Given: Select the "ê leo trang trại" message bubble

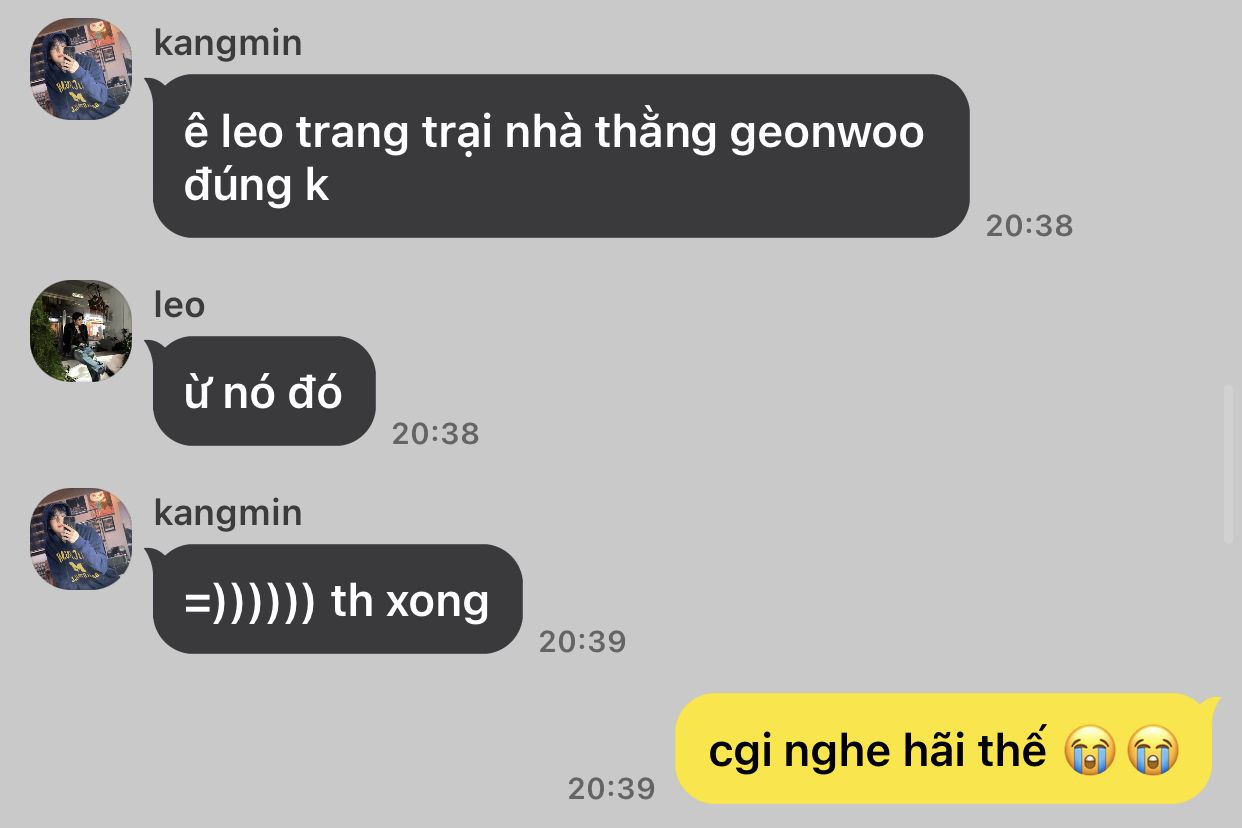Looking at the screenshot, I should [560, 156].
